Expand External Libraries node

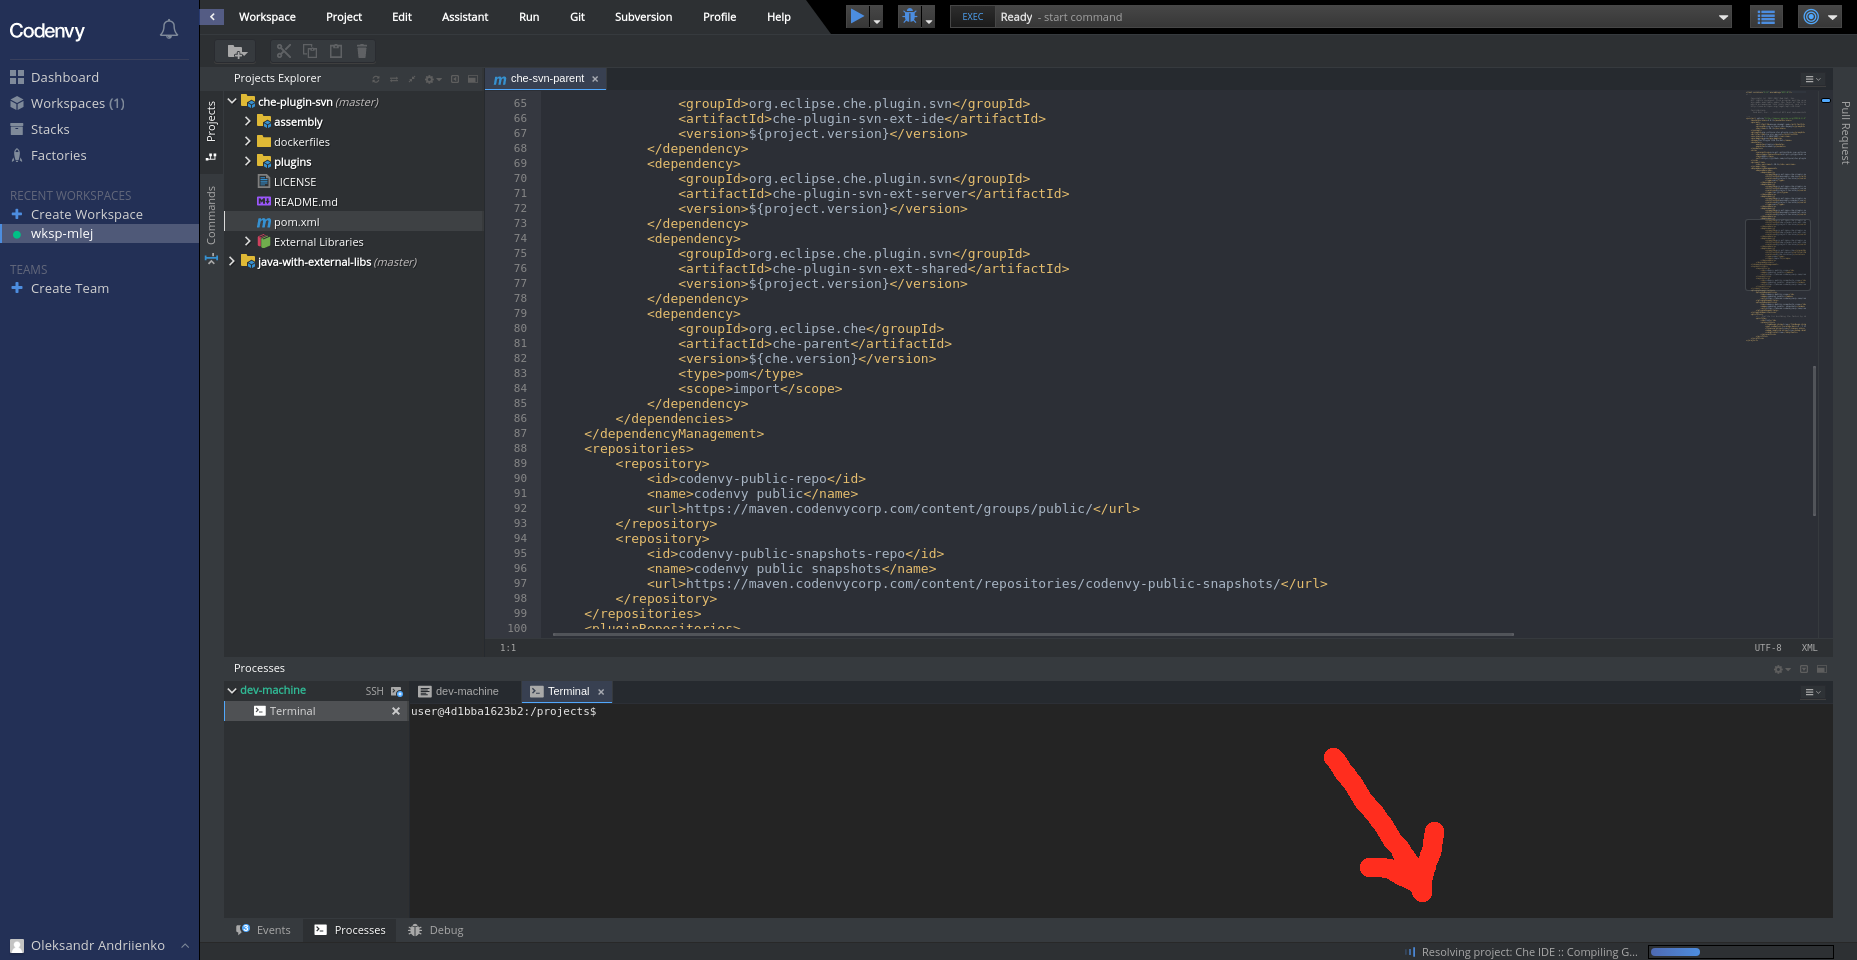coord(248,241)
